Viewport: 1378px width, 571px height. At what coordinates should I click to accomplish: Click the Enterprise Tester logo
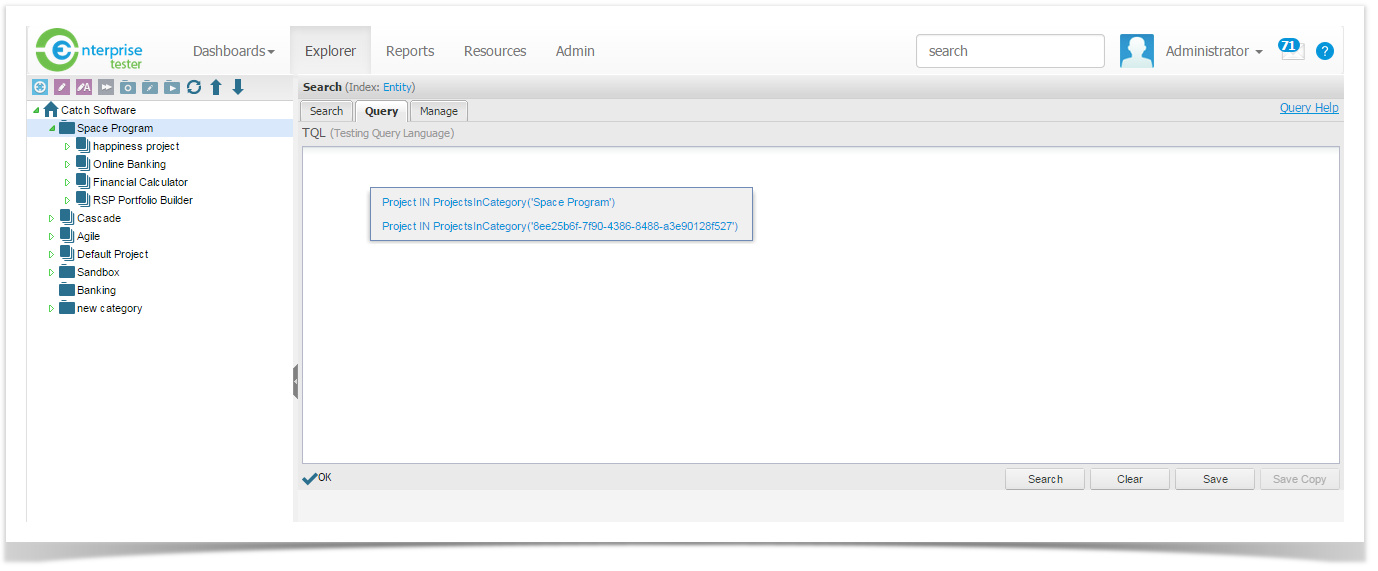click(x=90, y=50)
